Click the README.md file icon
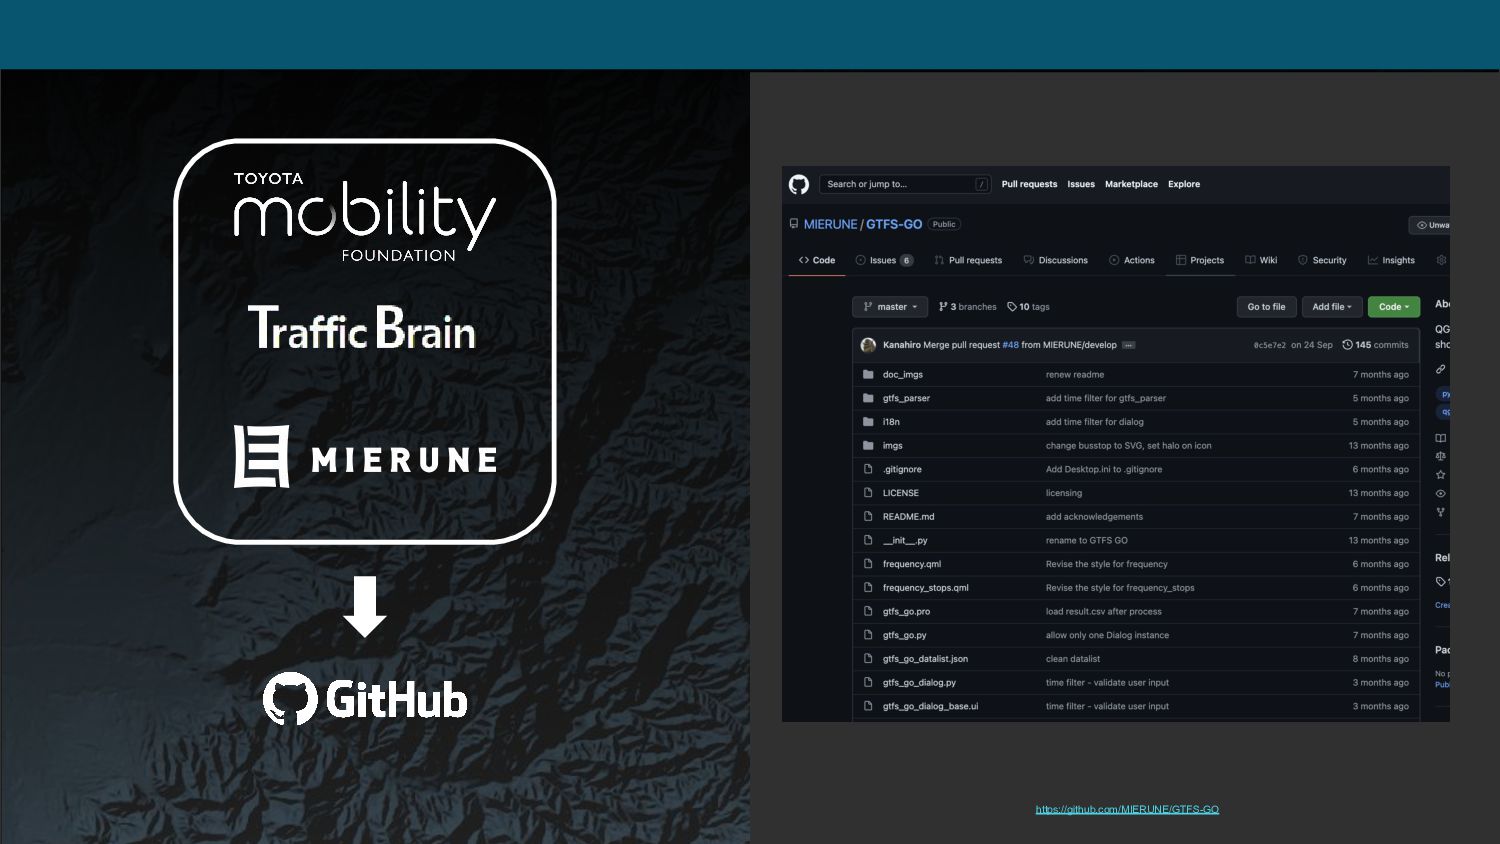 [x=868, y=517]
